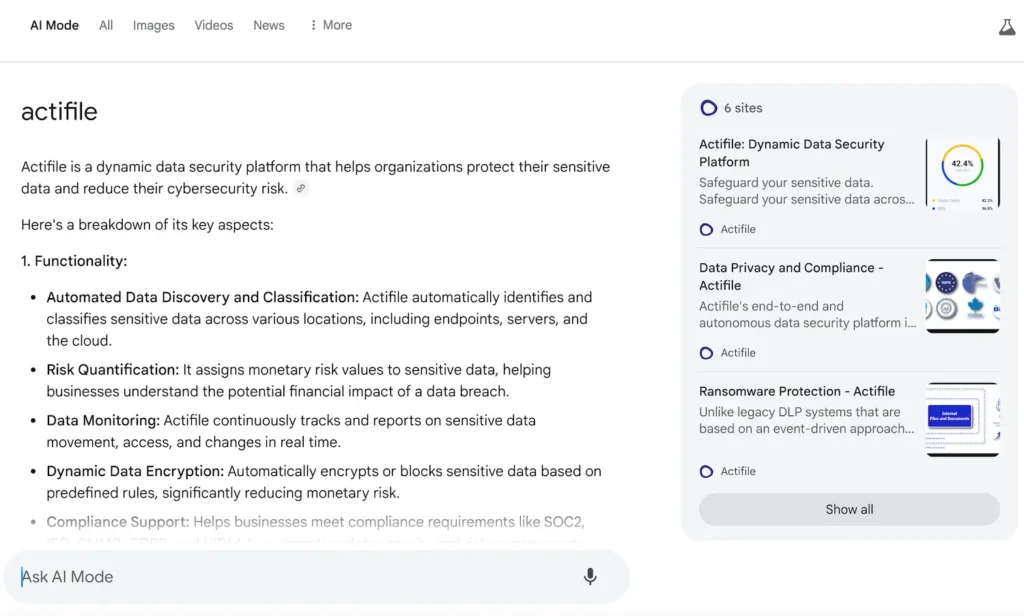Click Actifile favicon under Data Privacy and Compliance
This screenshot has width=1024, height=616.
[706, 353]
